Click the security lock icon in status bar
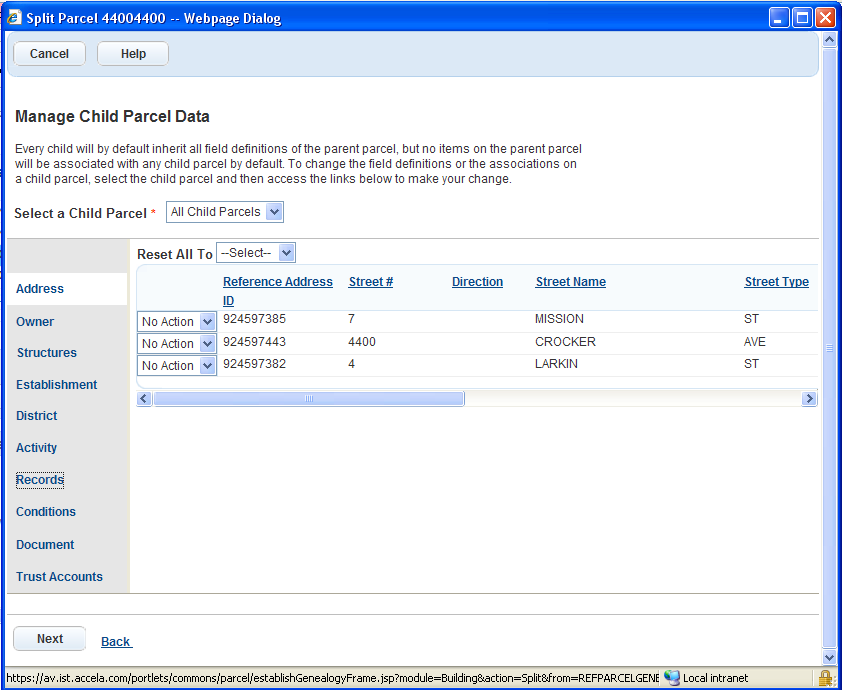This screenshot has height=690, width=842. 825,678
